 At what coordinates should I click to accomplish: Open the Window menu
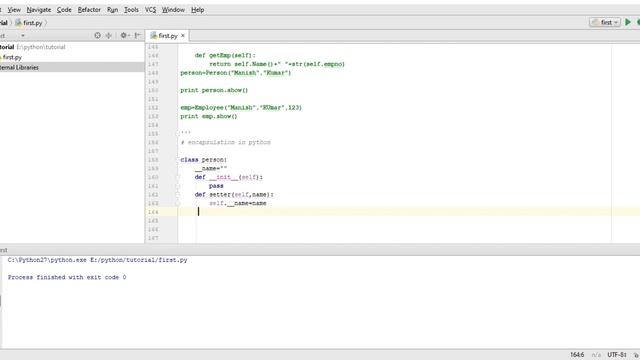pos(173,9)
